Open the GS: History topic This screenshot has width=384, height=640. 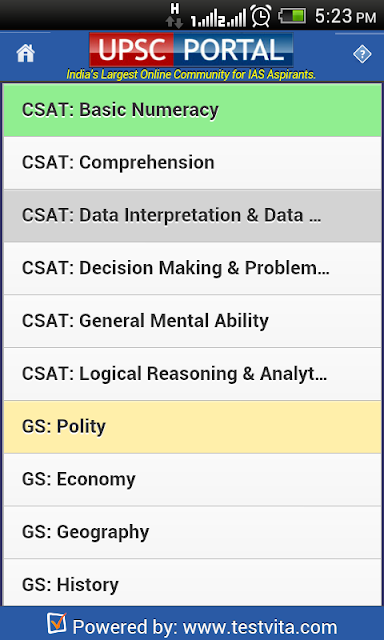pyautogui.click(x=192, y=582)
